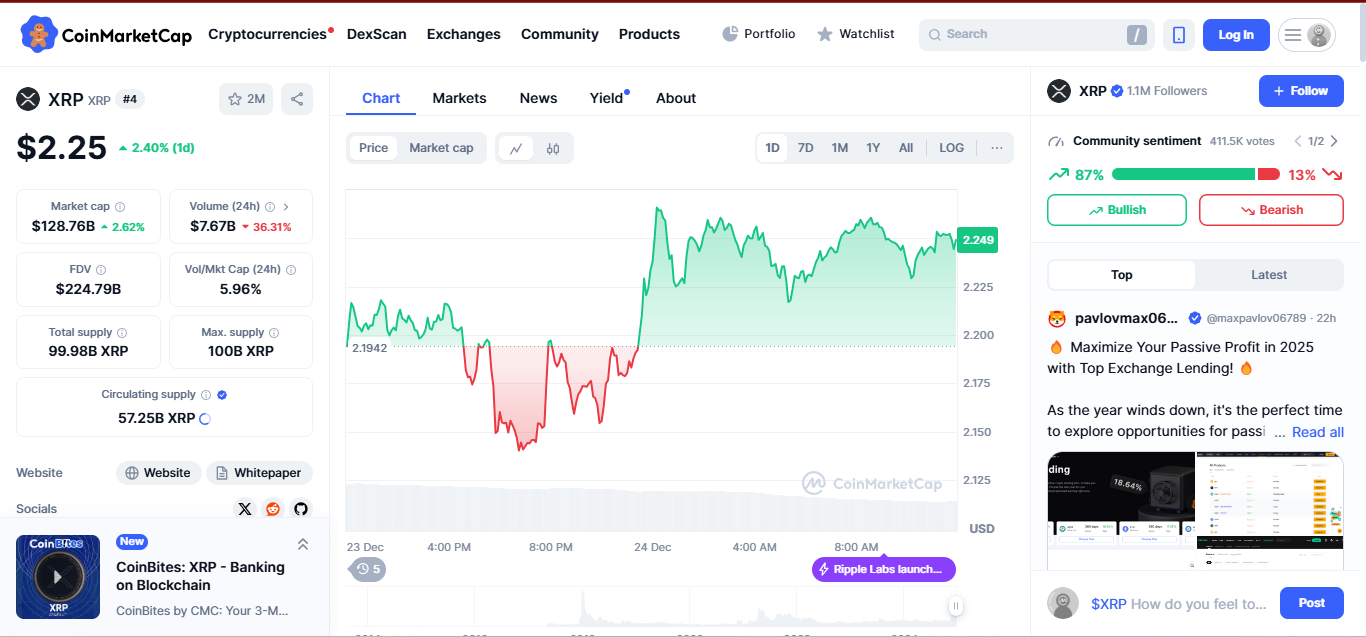Screen dimensions: 1366x637
Task: Click Total supply info icon
Action: 122,333
